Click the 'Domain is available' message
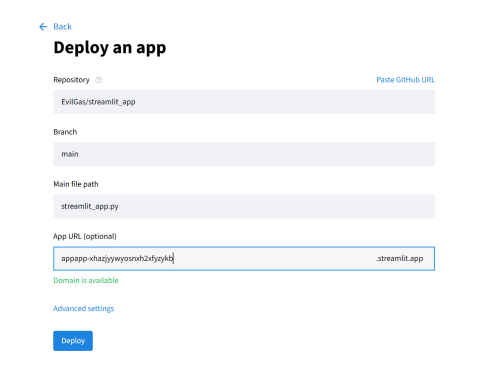The height and width of the screenshot is (378, 500). 86,280
